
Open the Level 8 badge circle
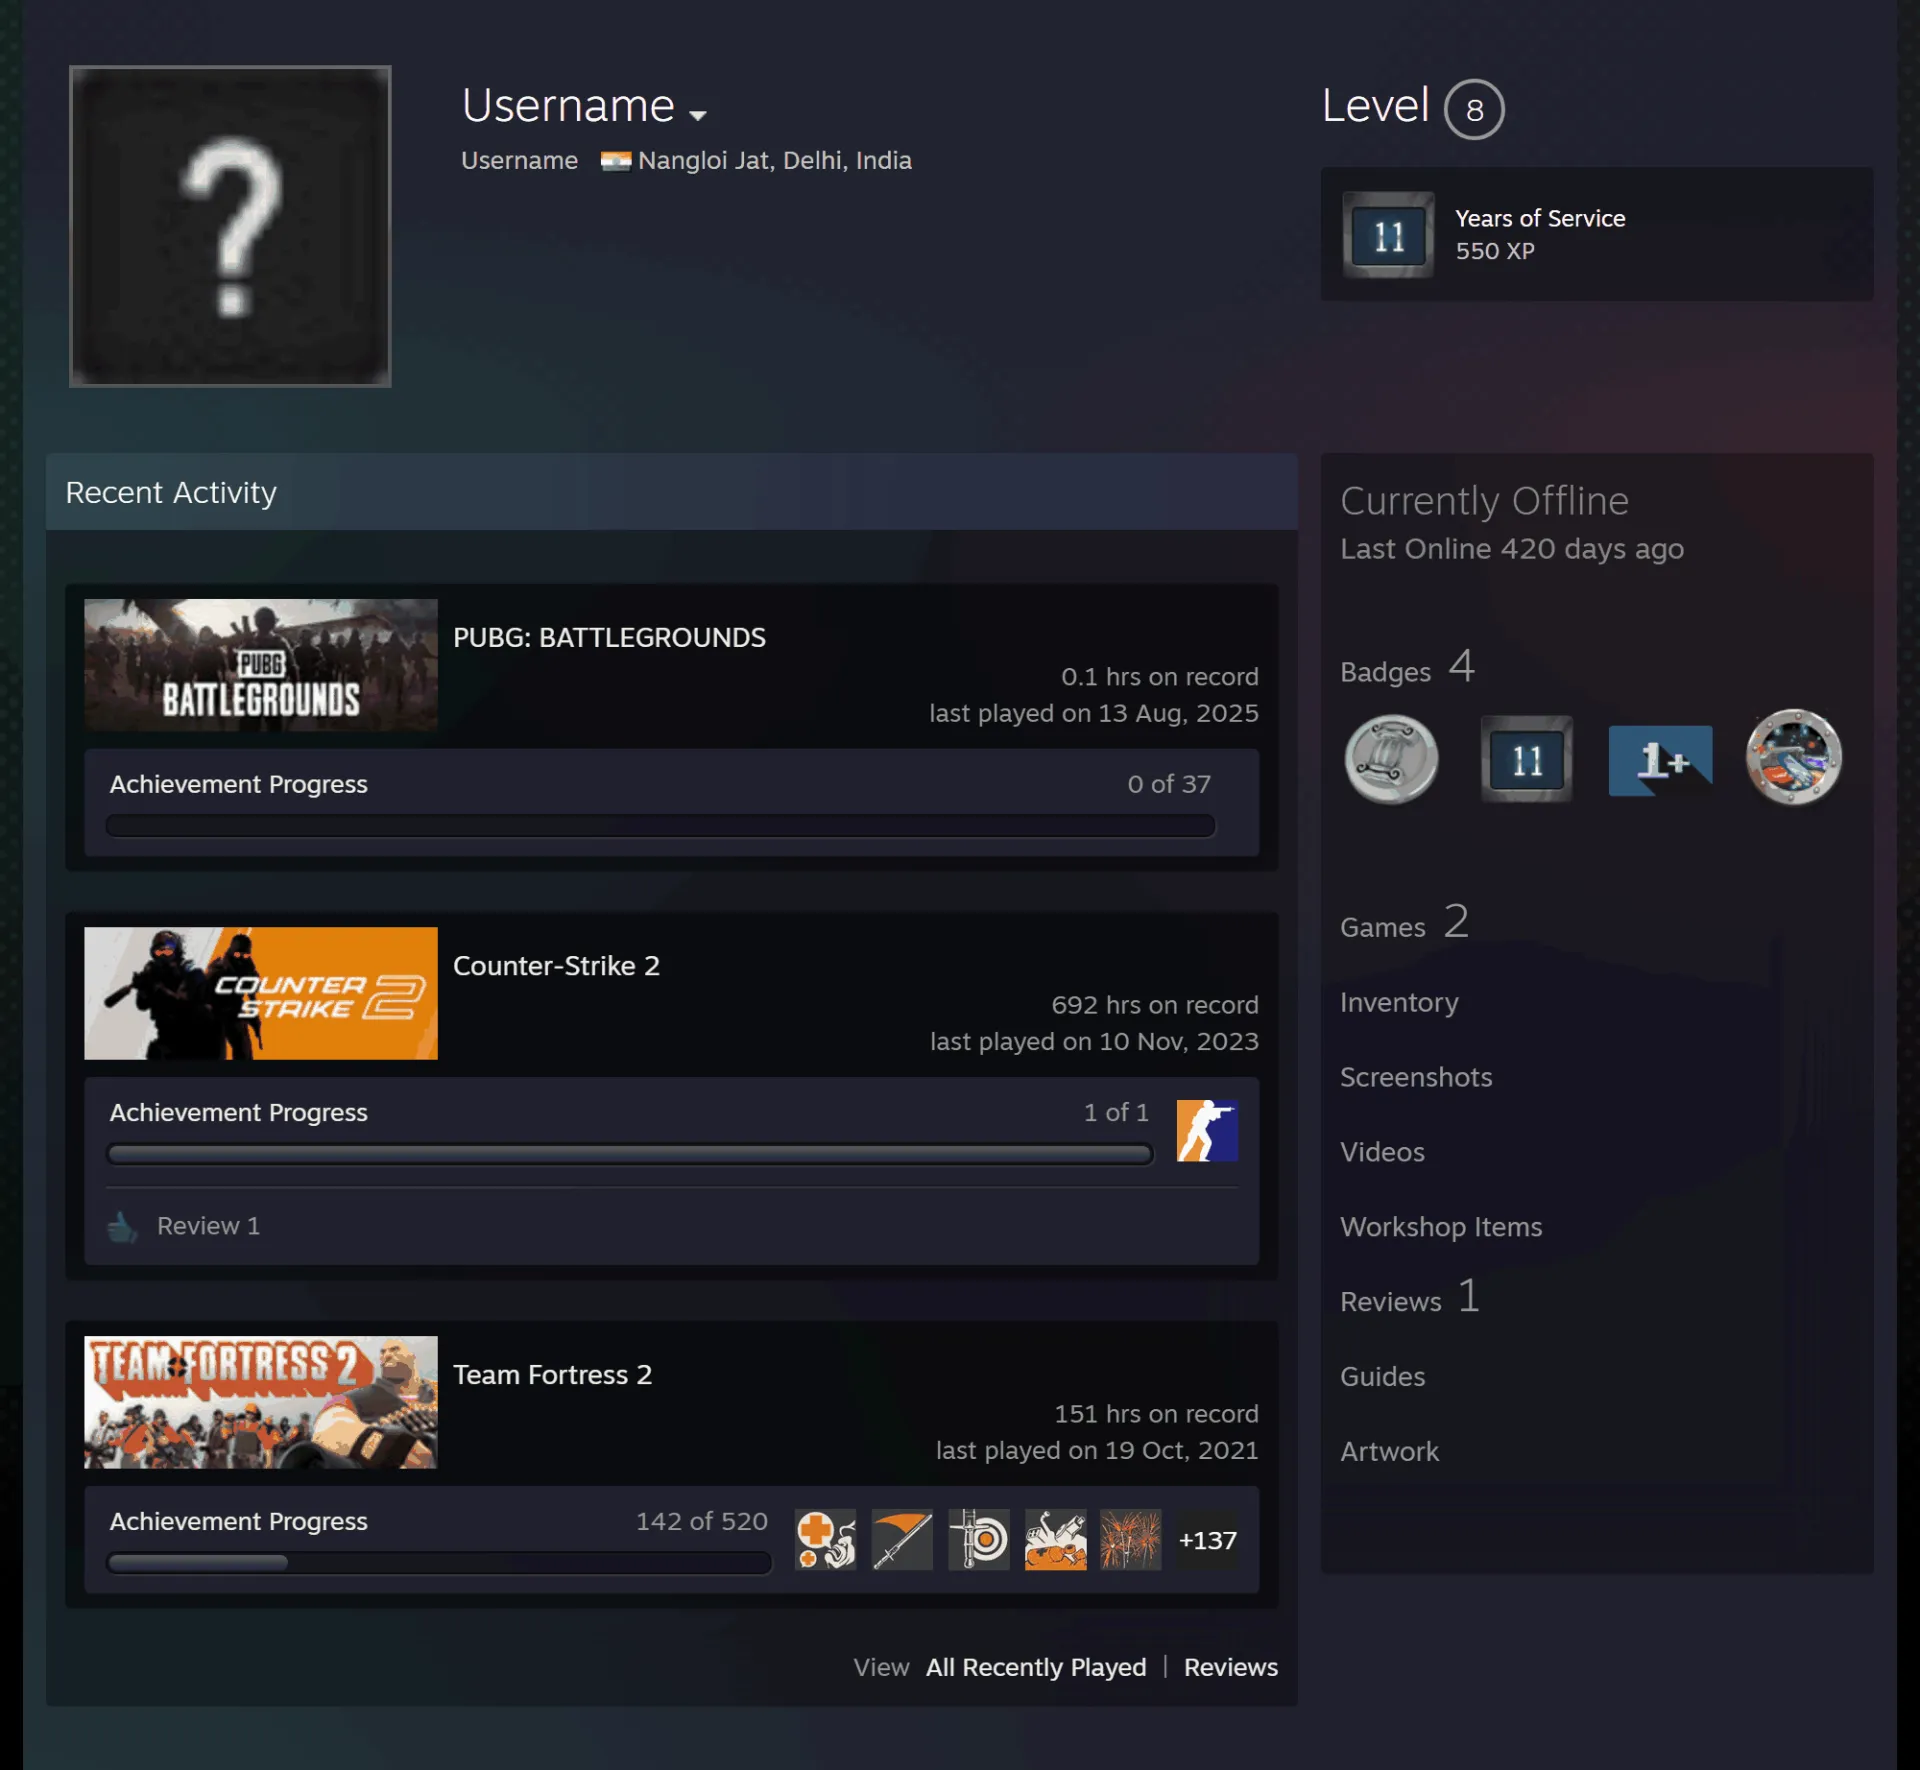pos(1474,109)
